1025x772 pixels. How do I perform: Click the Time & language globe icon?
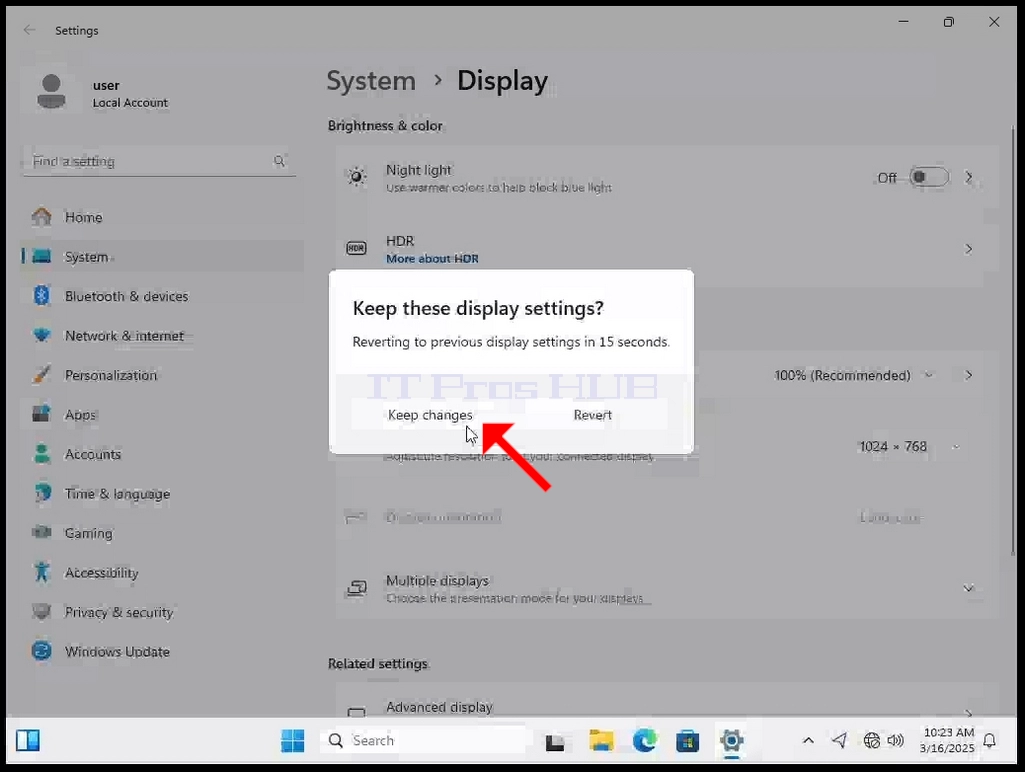coord(42,493)
